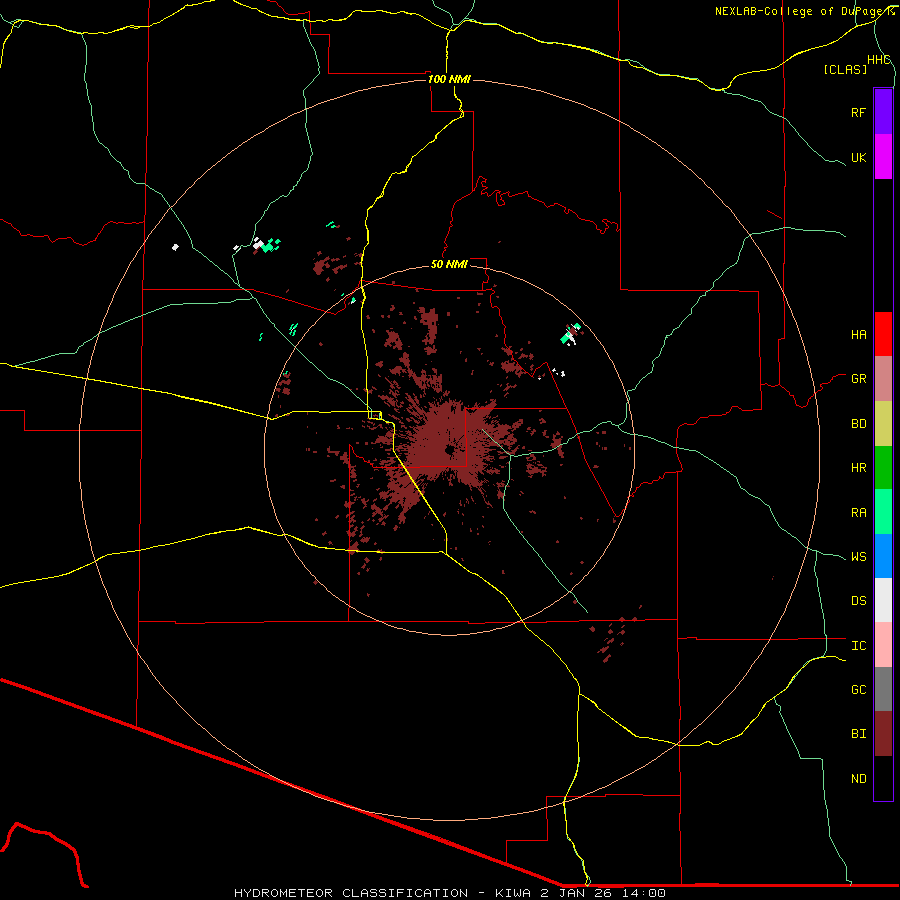Click the GR dusty-pink legend swatch

pyautogui.click(x=883, y=379)
